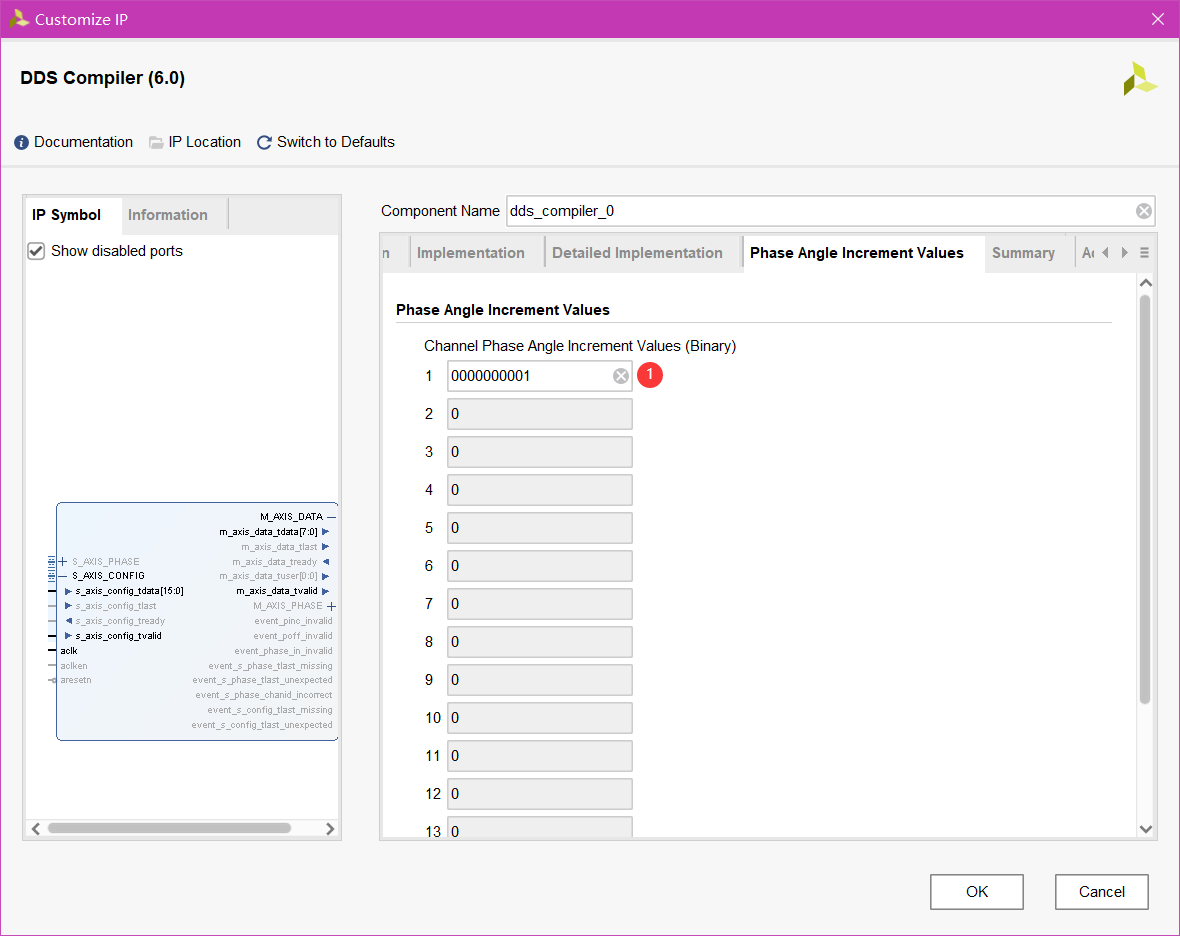1180x936 pixels.
Task: Open Documentation link
Action: click(x=84, y=142)
